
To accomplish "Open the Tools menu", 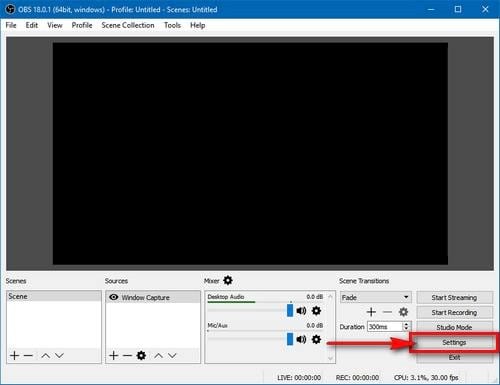I will click(x=172, y=25).
